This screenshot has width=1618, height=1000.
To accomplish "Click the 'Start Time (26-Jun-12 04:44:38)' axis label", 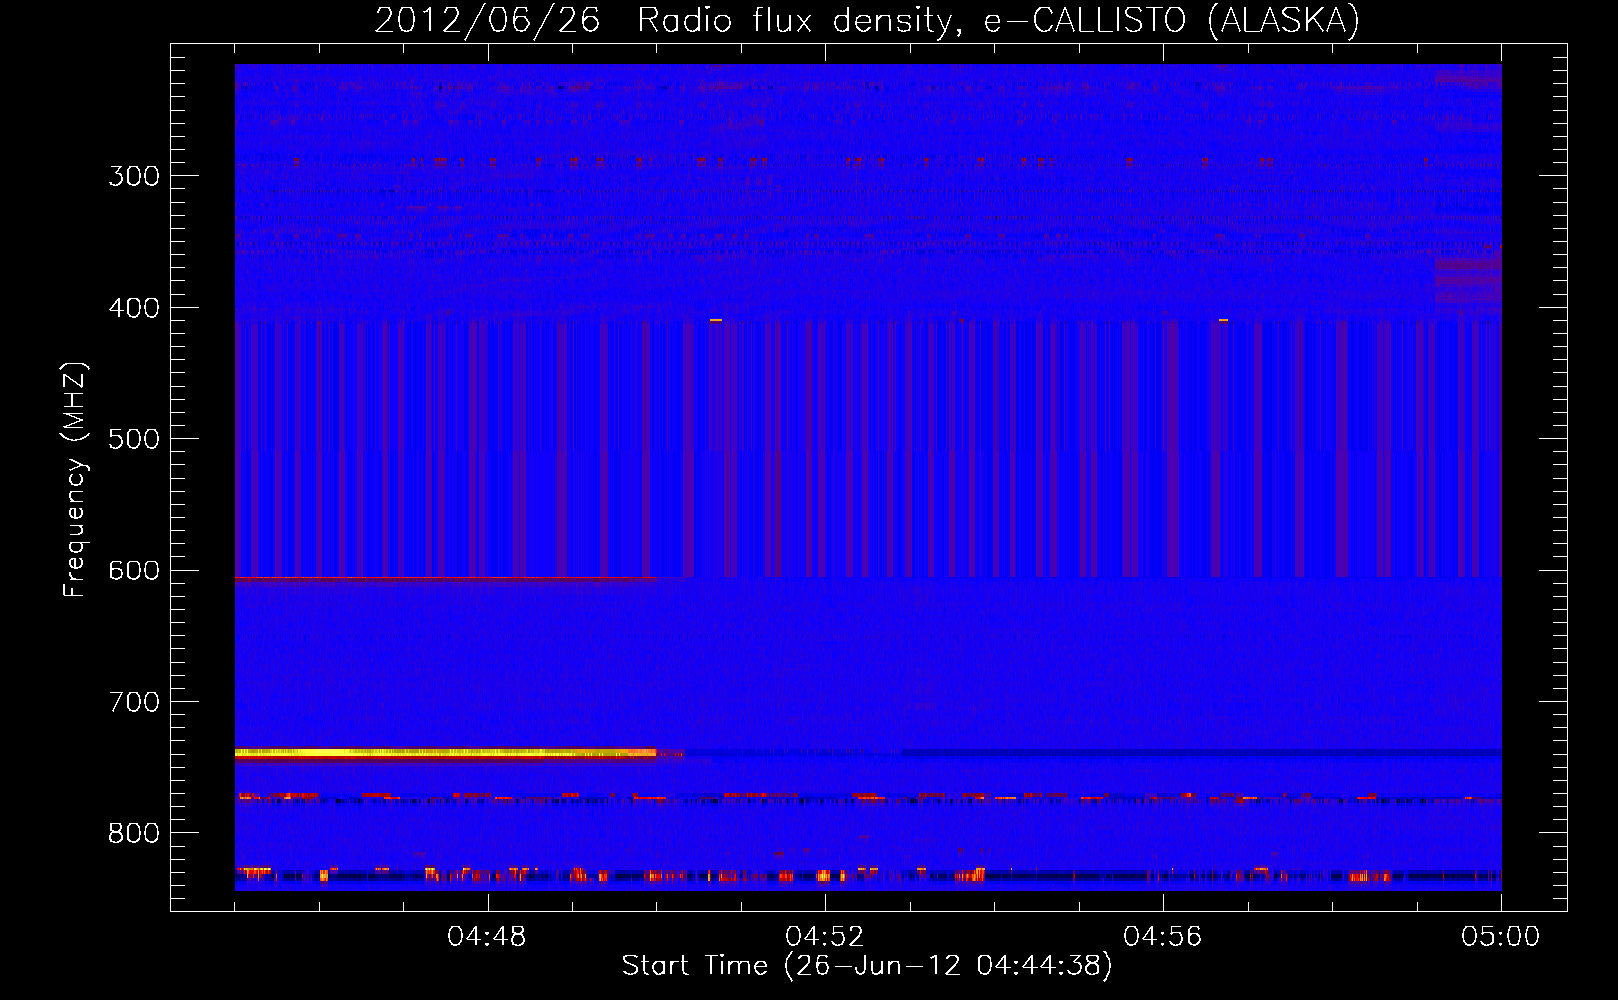I will coord(867,966).
